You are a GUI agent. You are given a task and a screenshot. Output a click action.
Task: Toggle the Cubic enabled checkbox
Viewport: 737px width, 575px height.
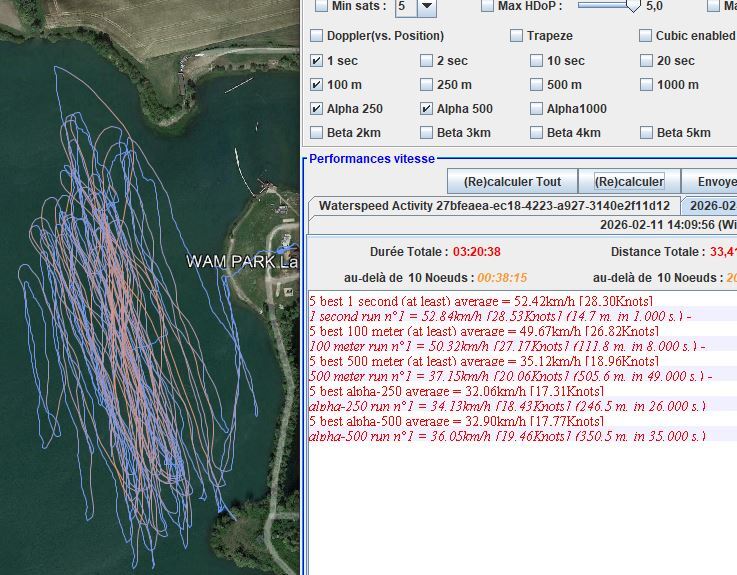pyautogui.click(x=646, y=36)
